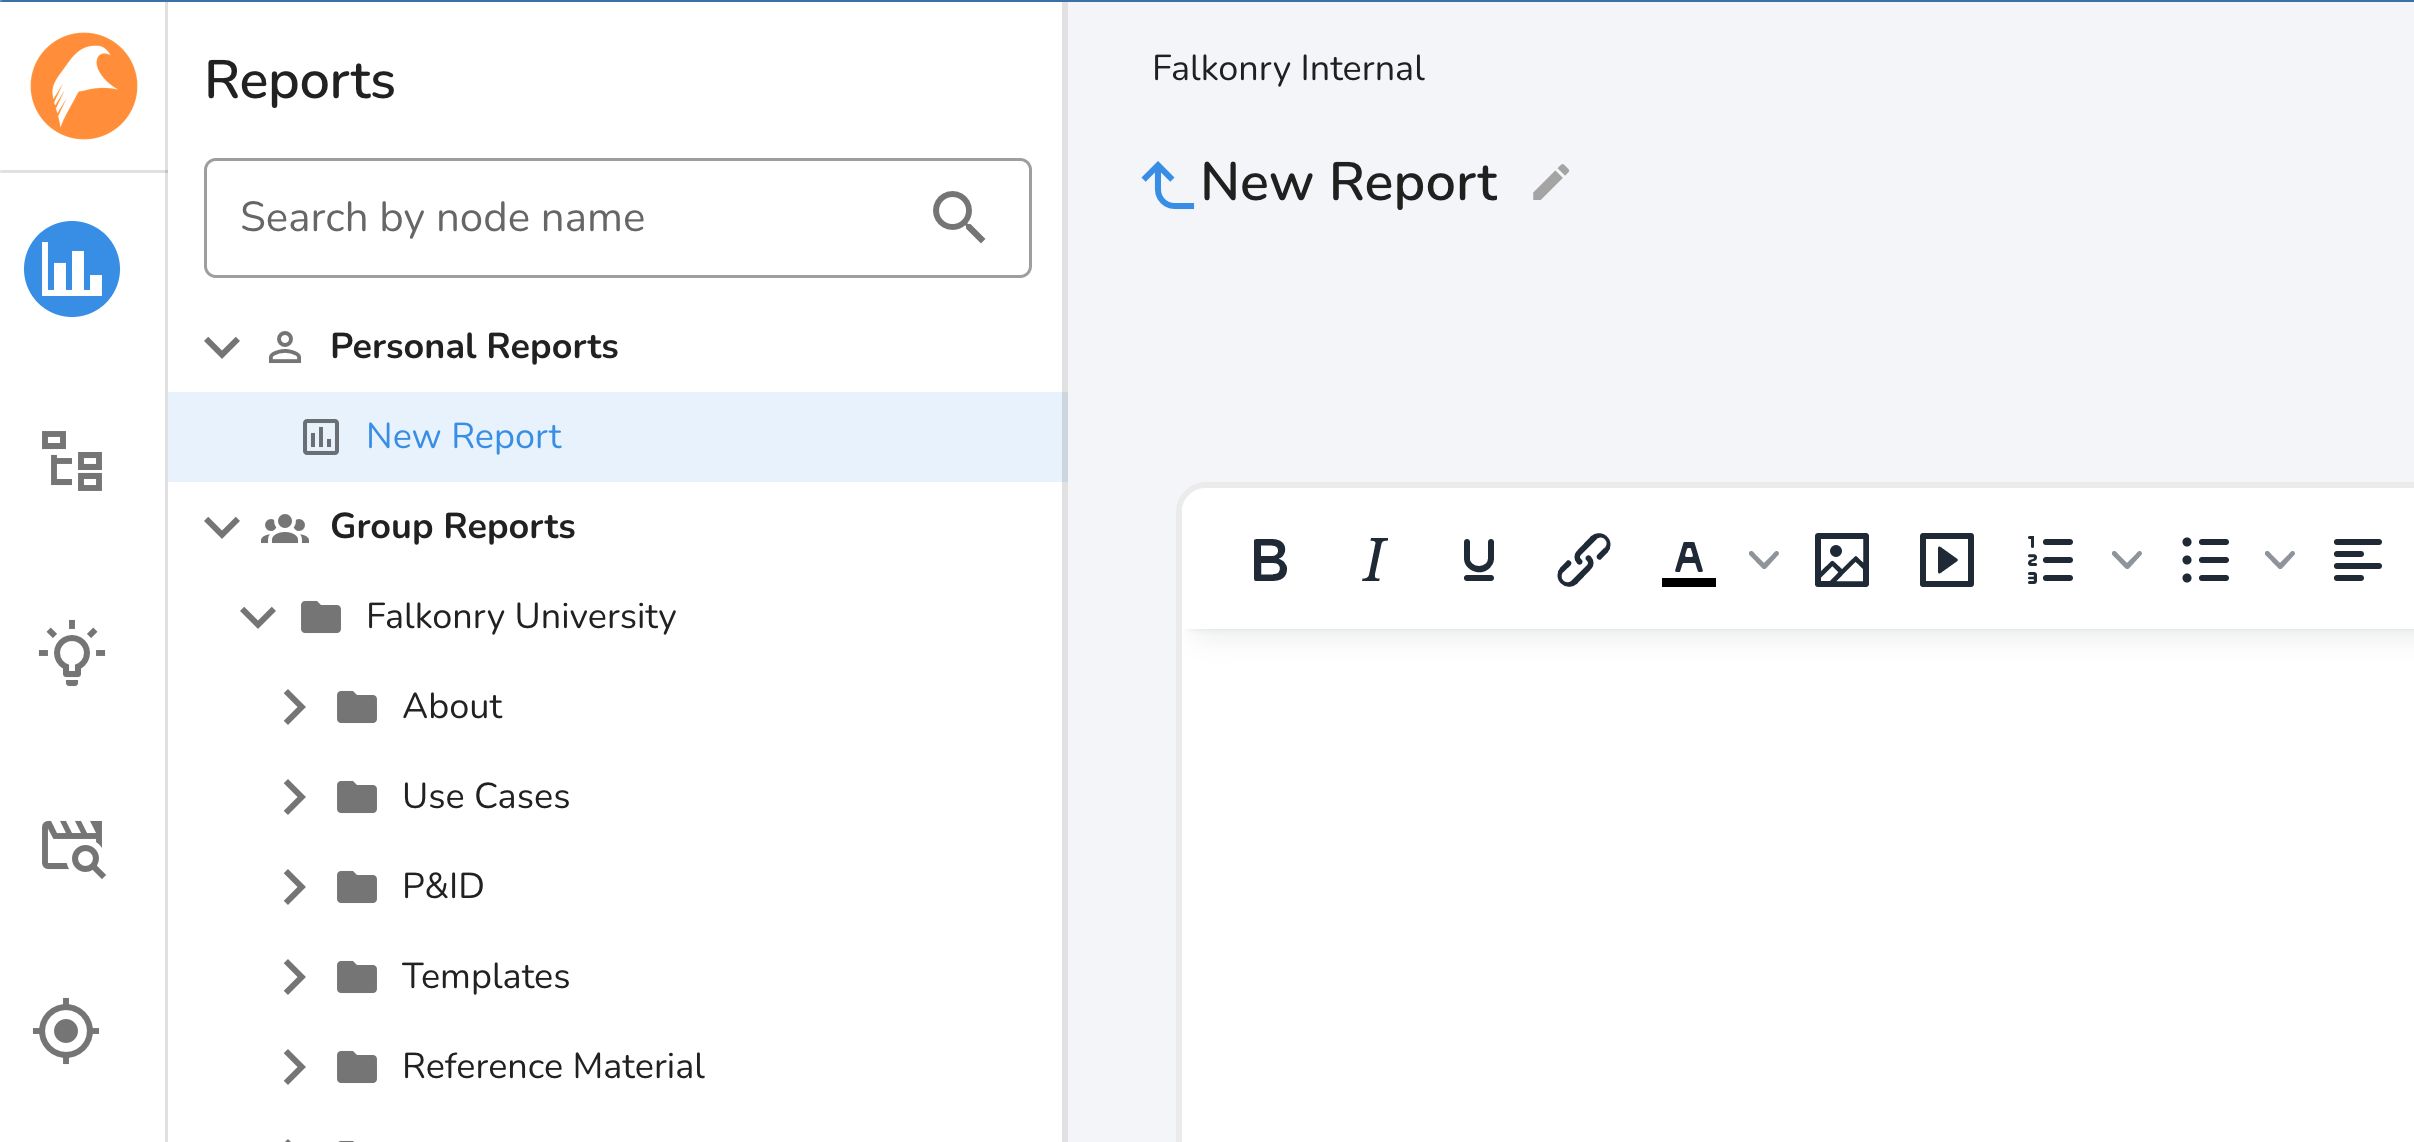This screenshot has width=2414, height=1142.
Task: Insert an image with picture icon
Action: click(1842, 560)
